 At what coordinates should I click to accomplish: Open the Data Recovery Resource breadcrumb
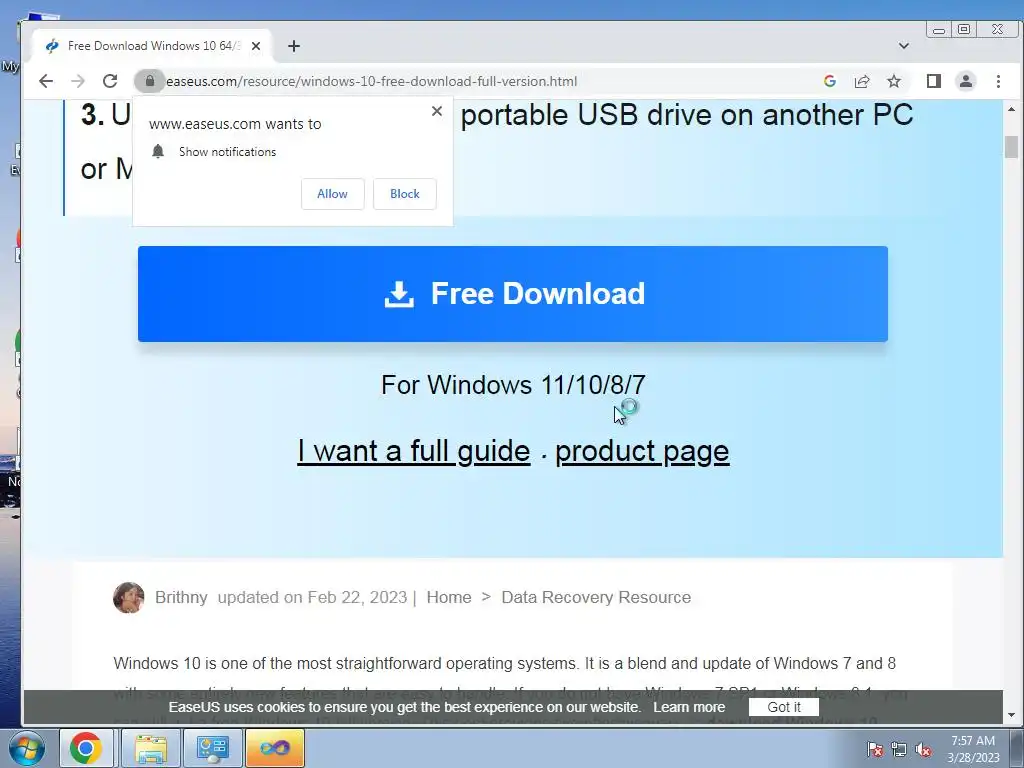(x=596, y=598)
